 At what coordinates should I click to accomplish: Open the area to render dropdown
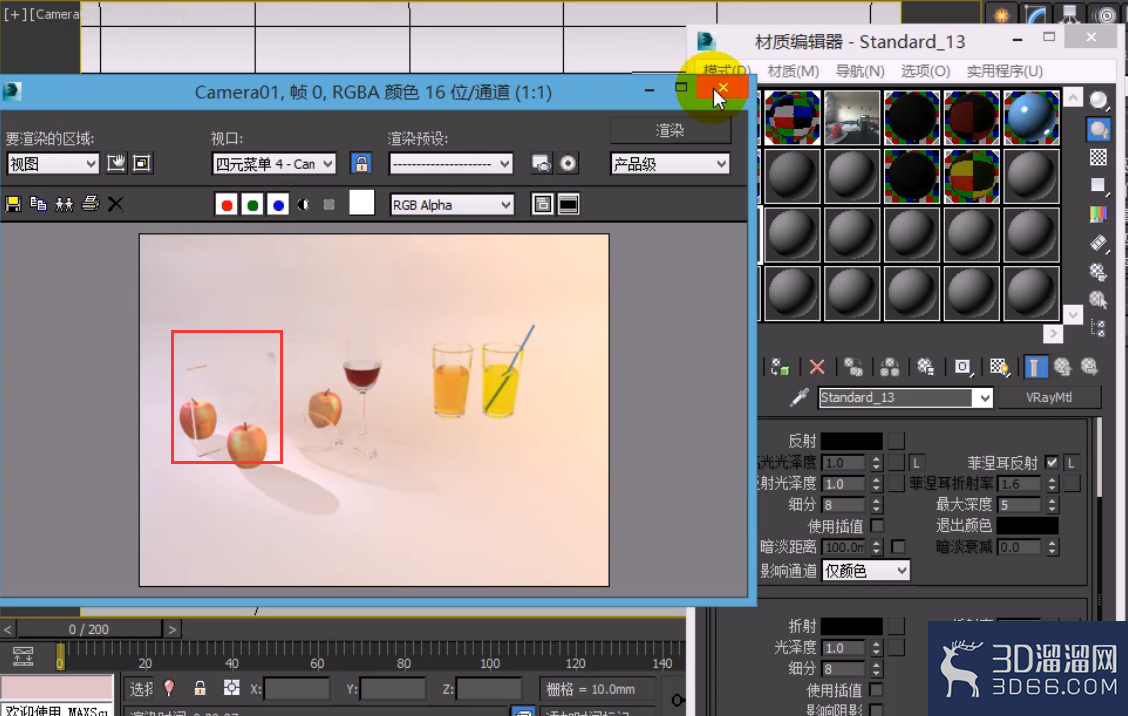click(x=53, y=164)
